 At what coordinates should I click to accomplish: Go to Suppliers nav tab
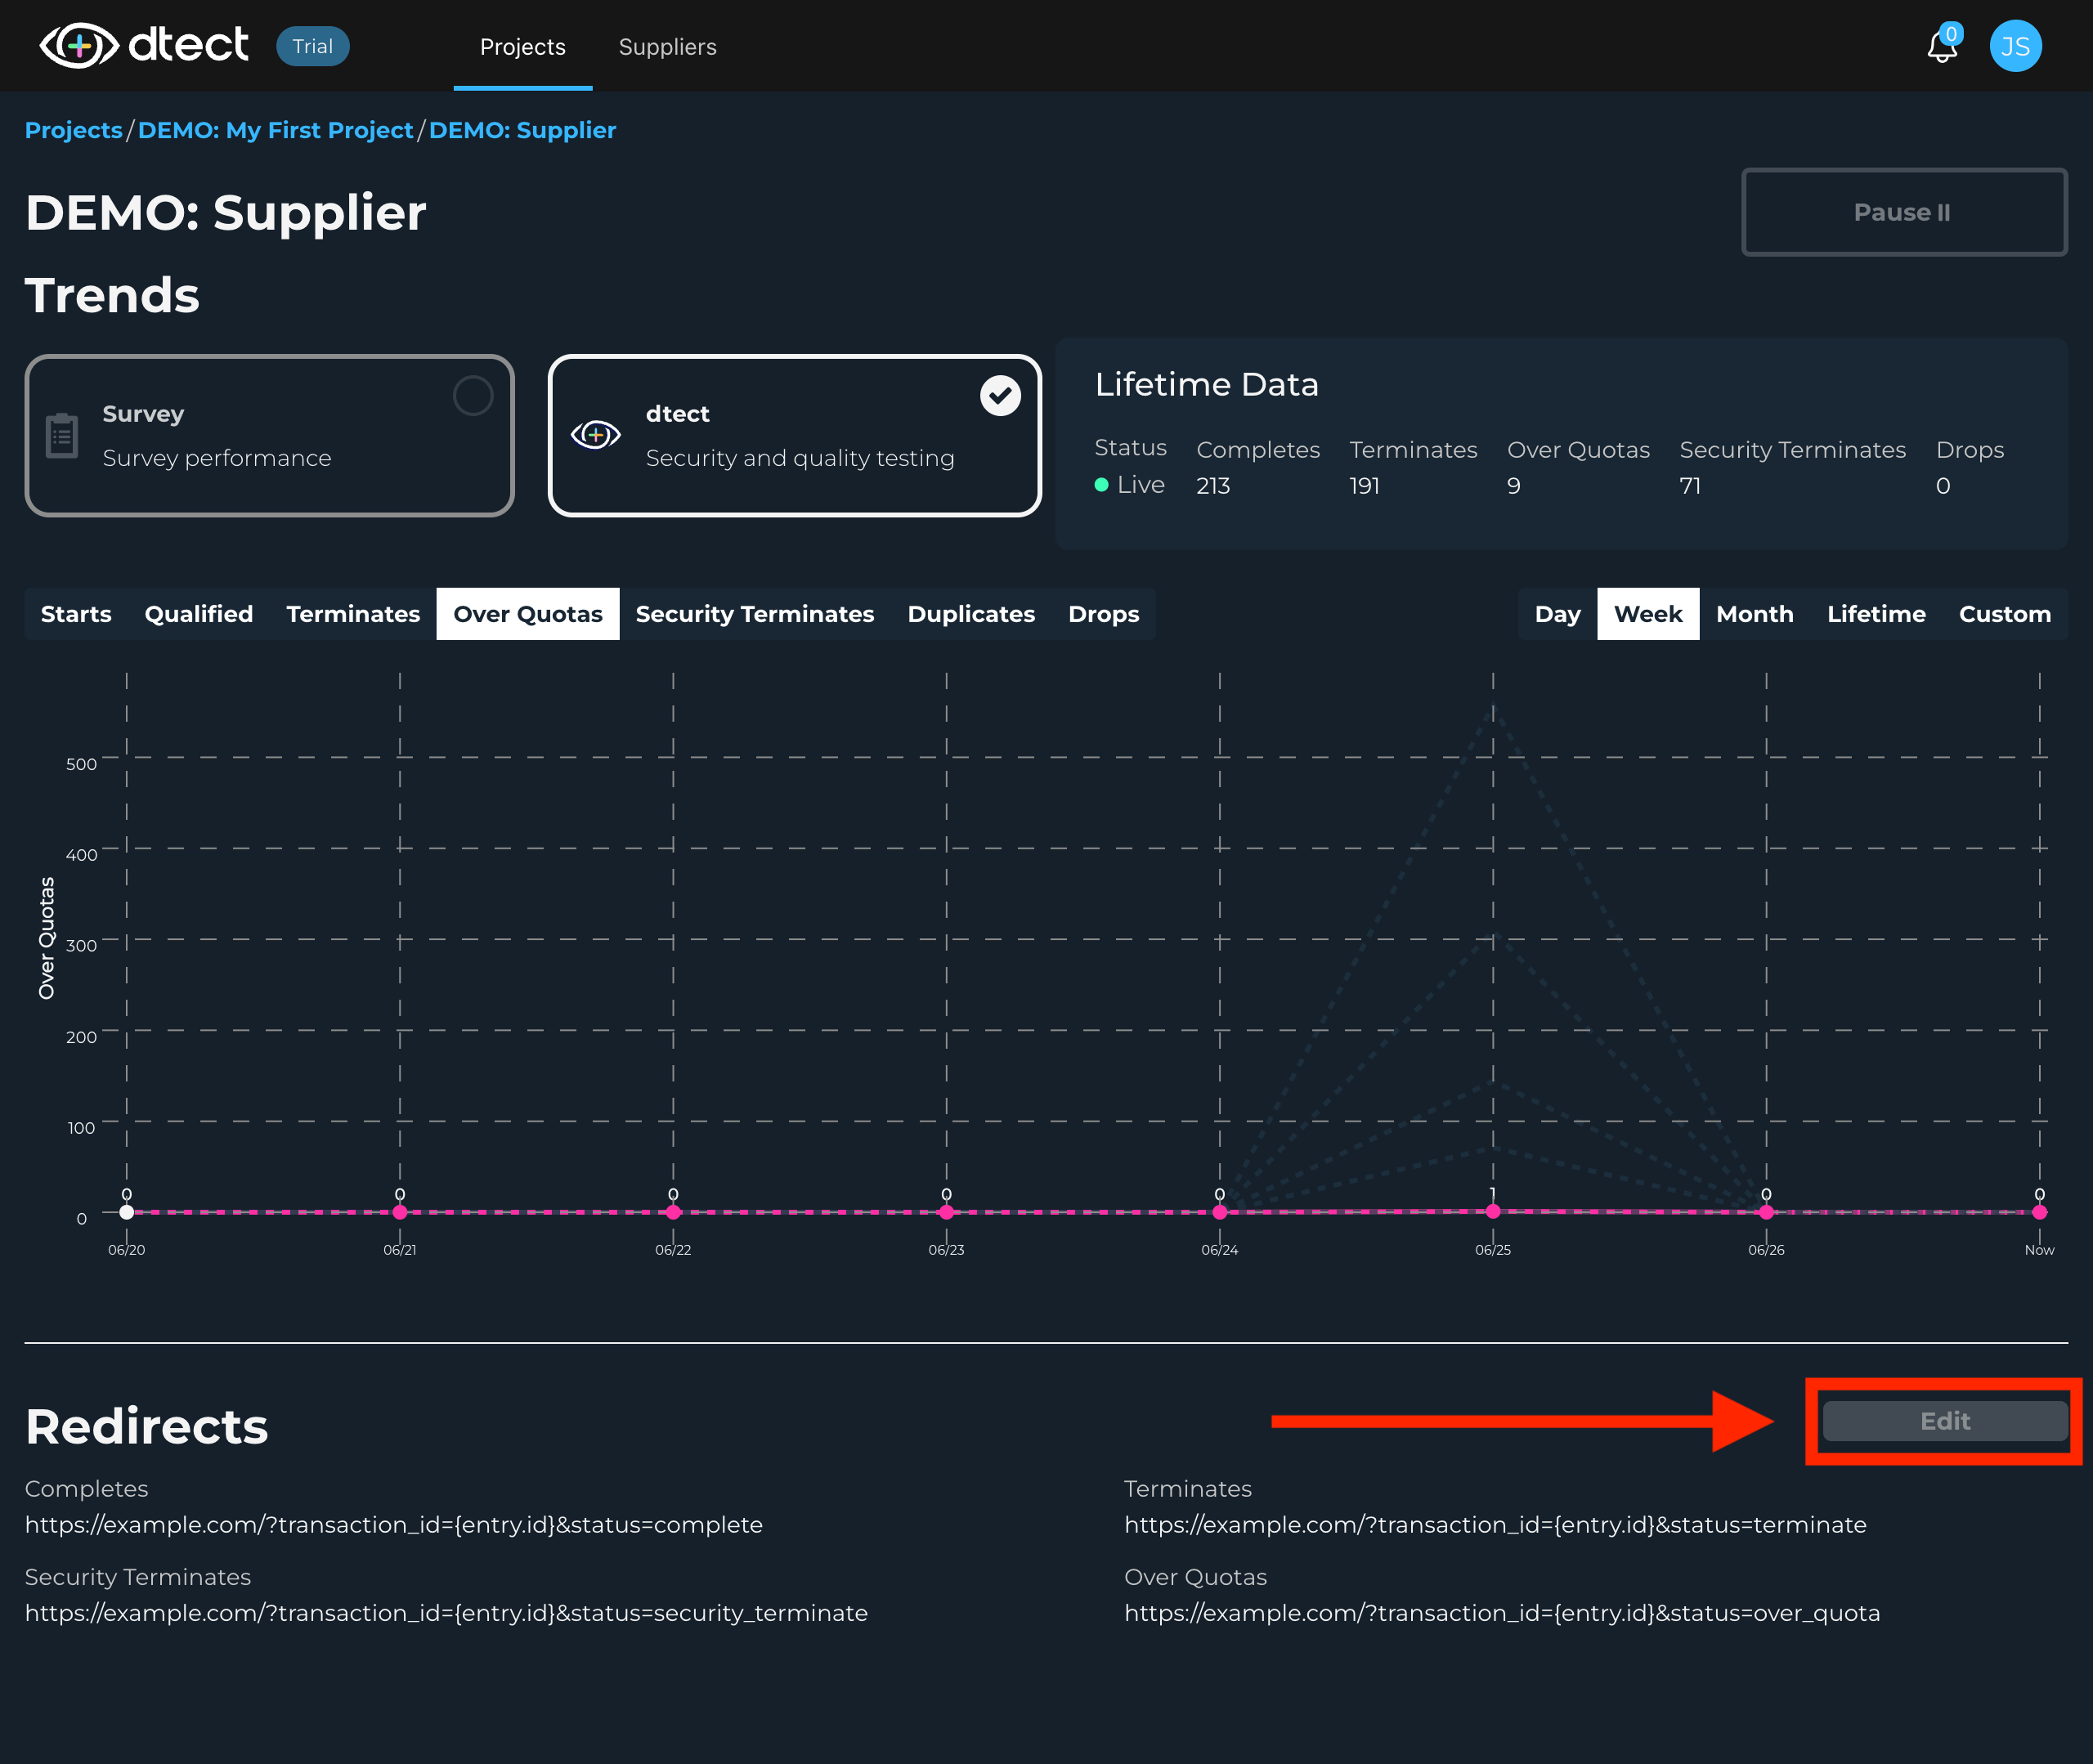click(667, 47)
